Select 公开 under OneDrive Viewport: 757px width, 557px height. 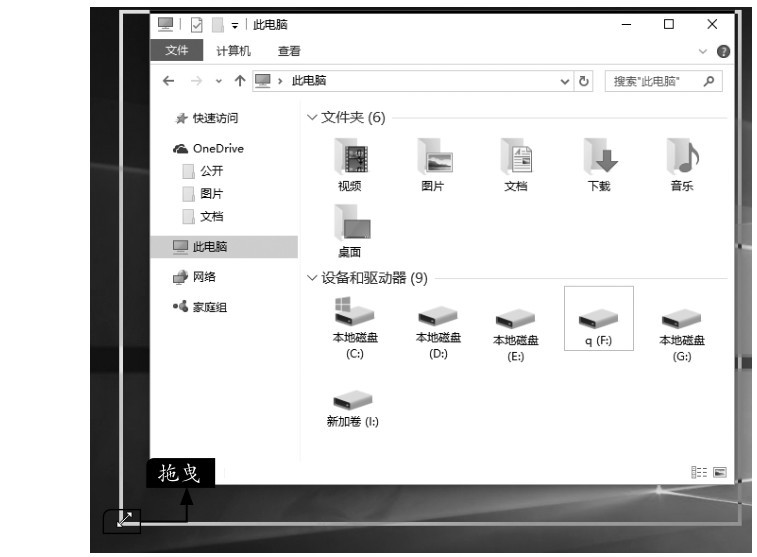point(203,171)
